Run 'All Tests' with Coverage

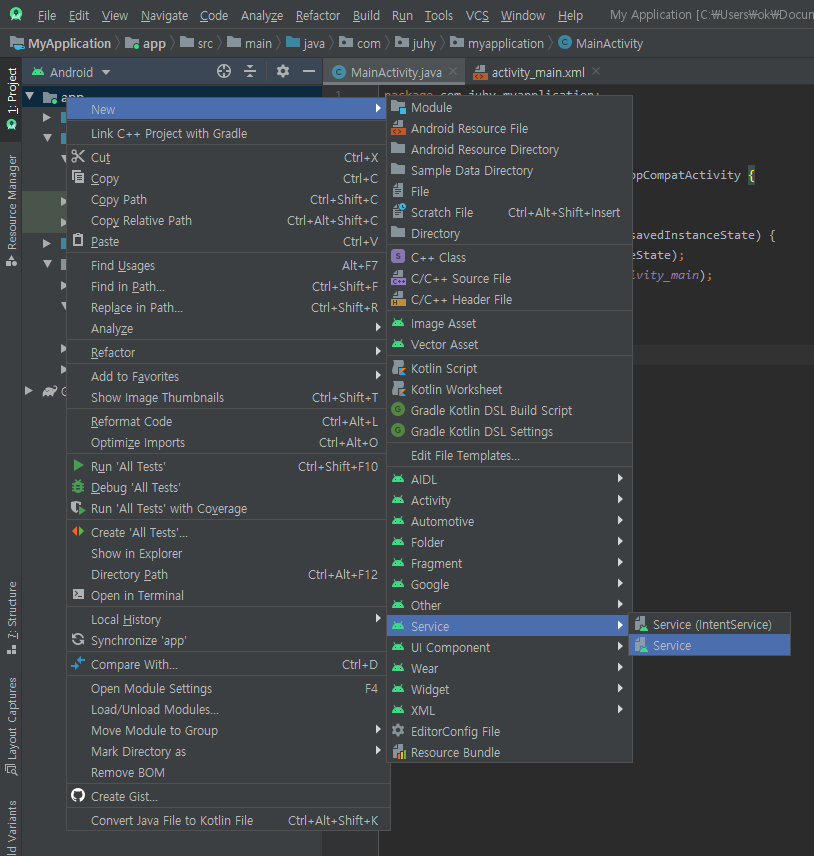coord(228,508)
